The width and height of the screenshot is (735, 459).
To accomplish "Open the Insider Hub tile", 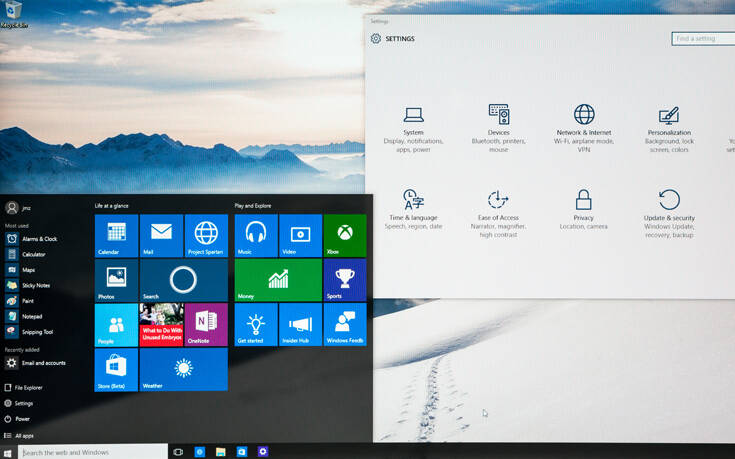I will (300, 325).
